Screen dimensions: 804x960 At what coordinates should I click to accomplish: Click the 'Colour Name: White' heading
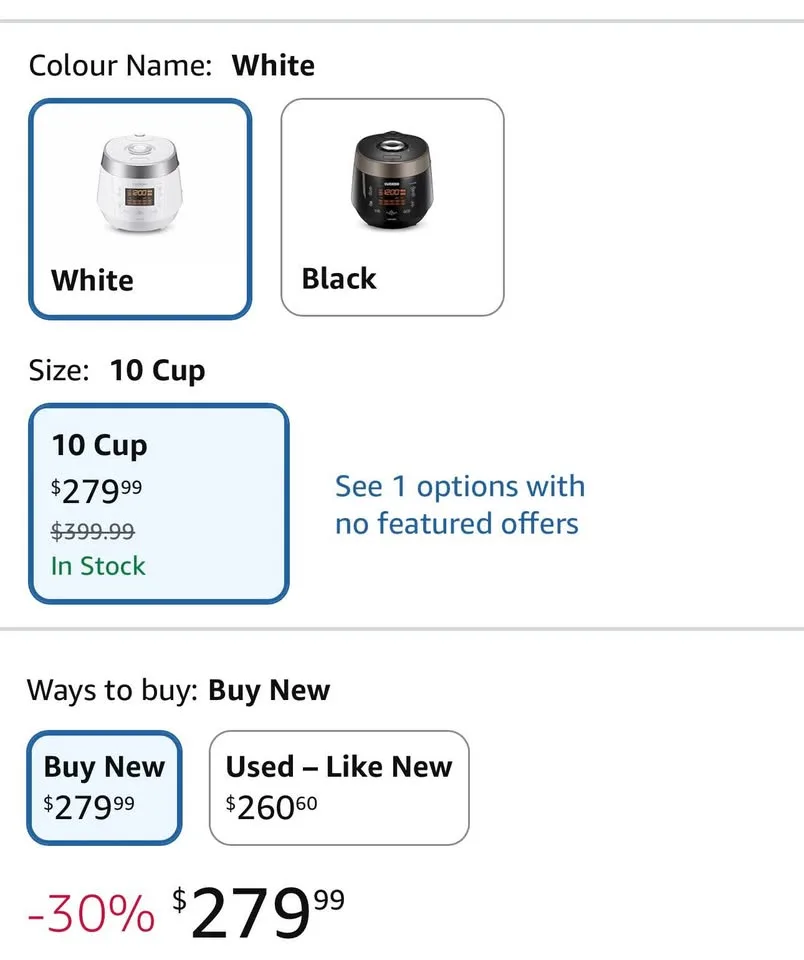tap(171, 65)
